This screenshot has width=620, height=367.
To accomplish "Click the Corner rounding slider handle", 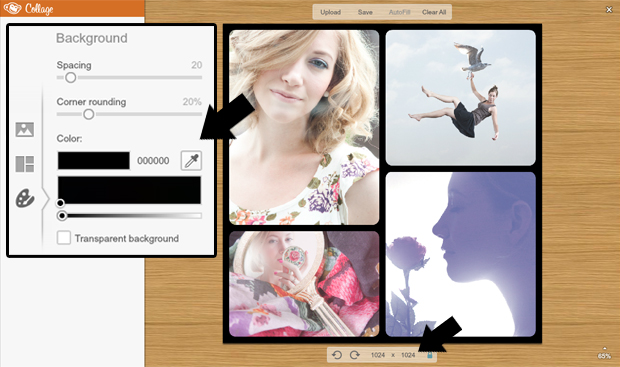I will 89,114.
